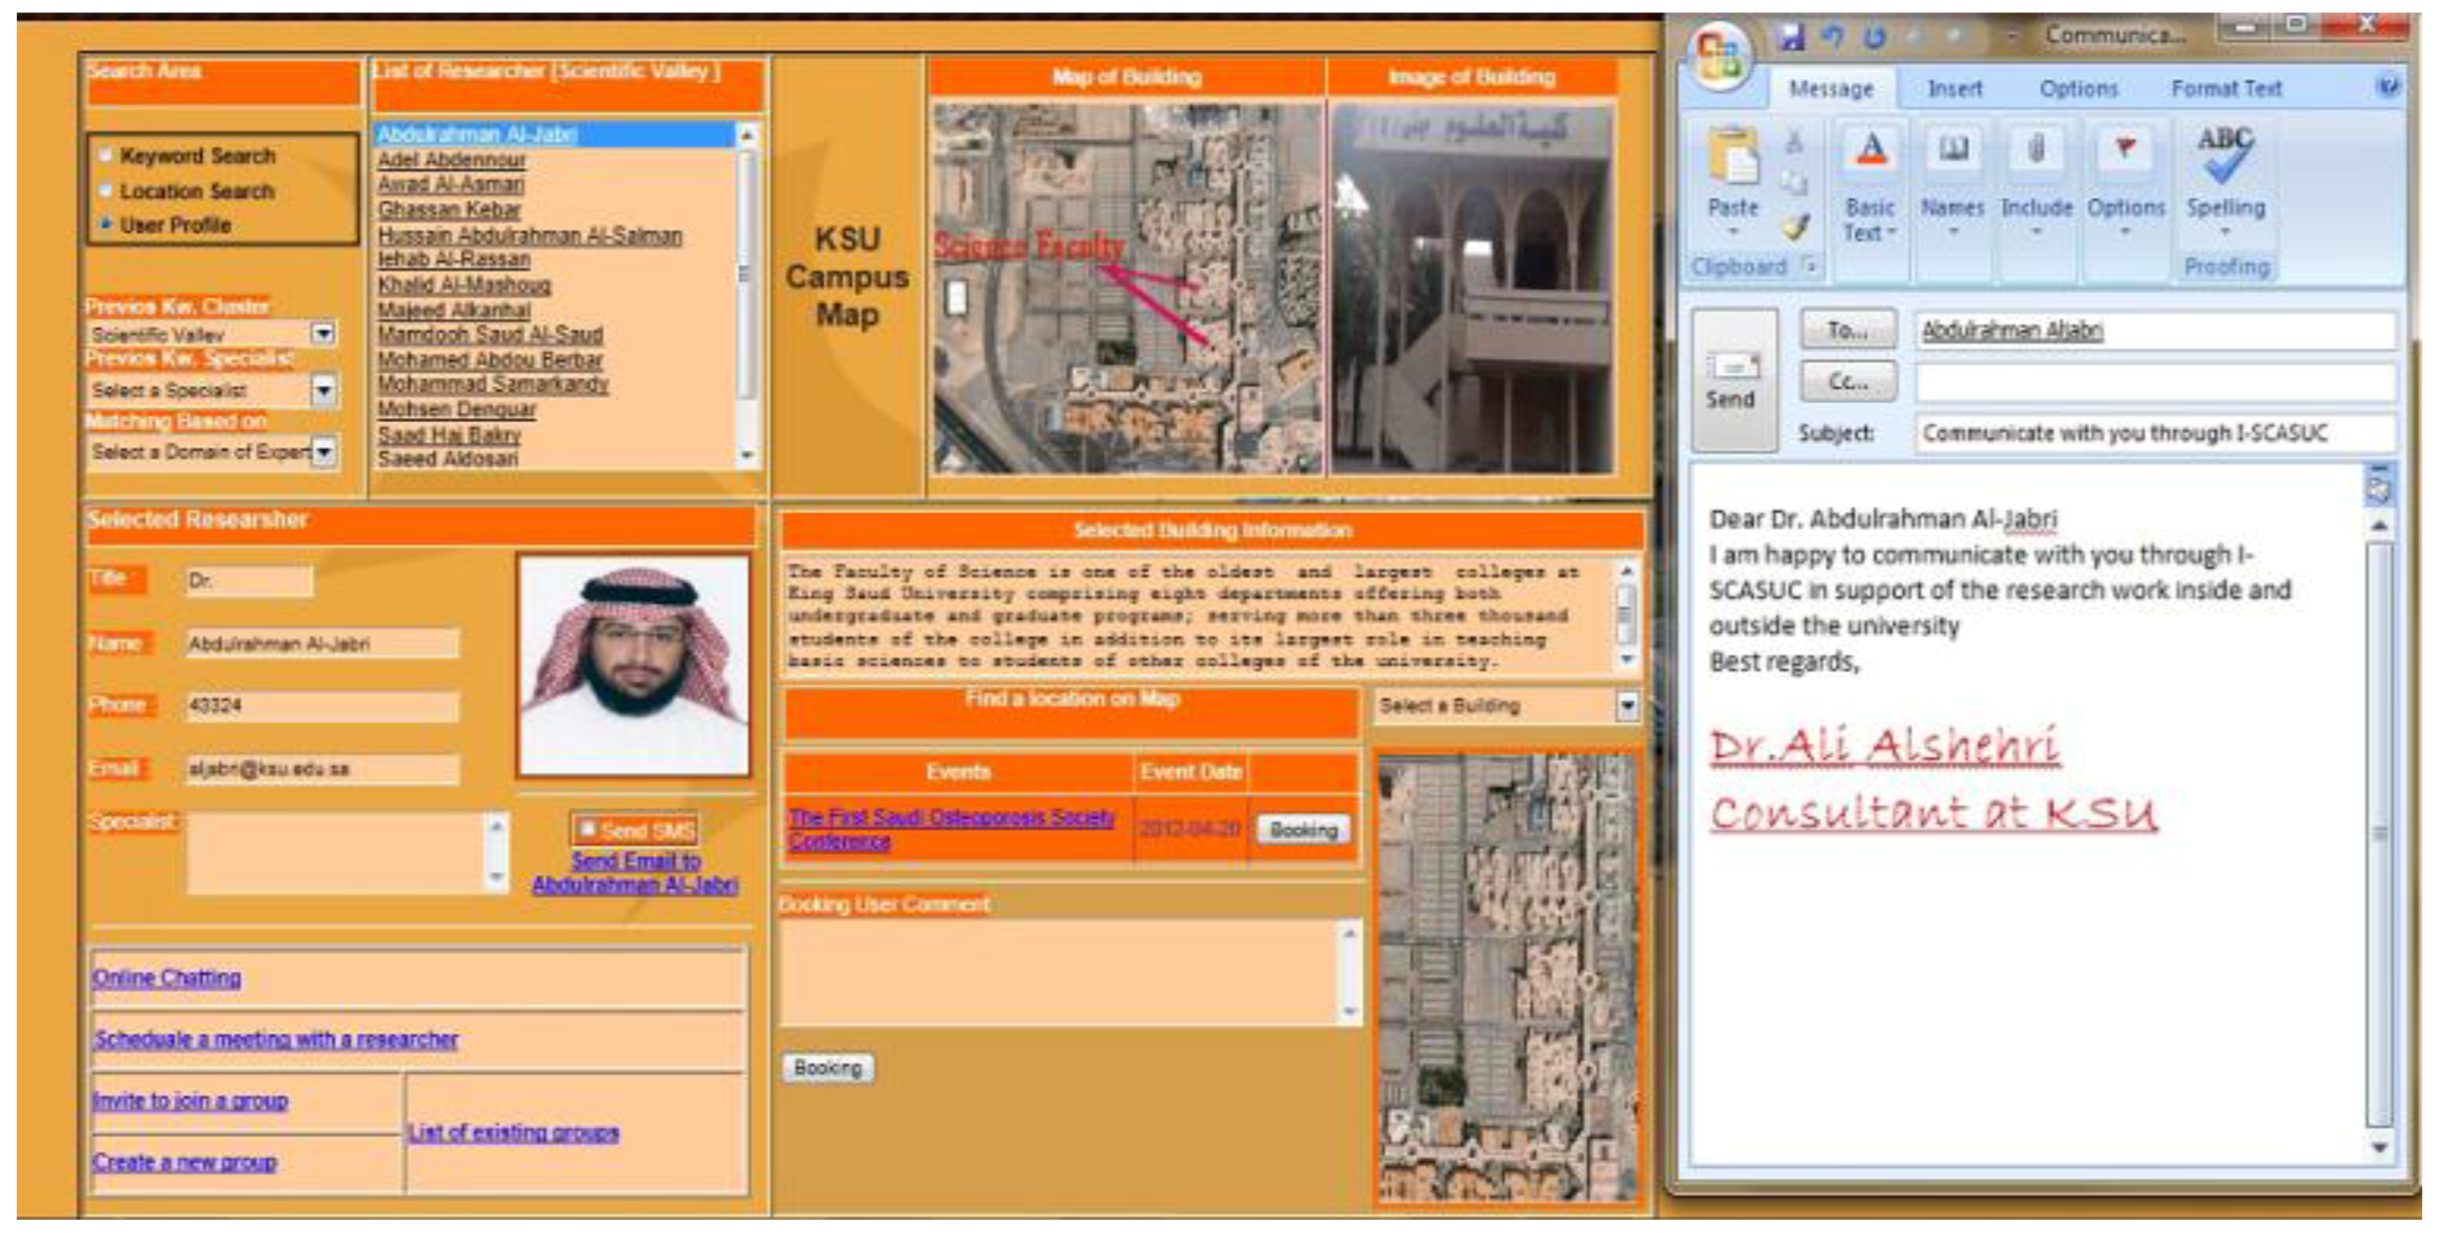
Task: Open the First Saudi Osteoporosis Society Conference link
Action: click(x=951, y=829)
